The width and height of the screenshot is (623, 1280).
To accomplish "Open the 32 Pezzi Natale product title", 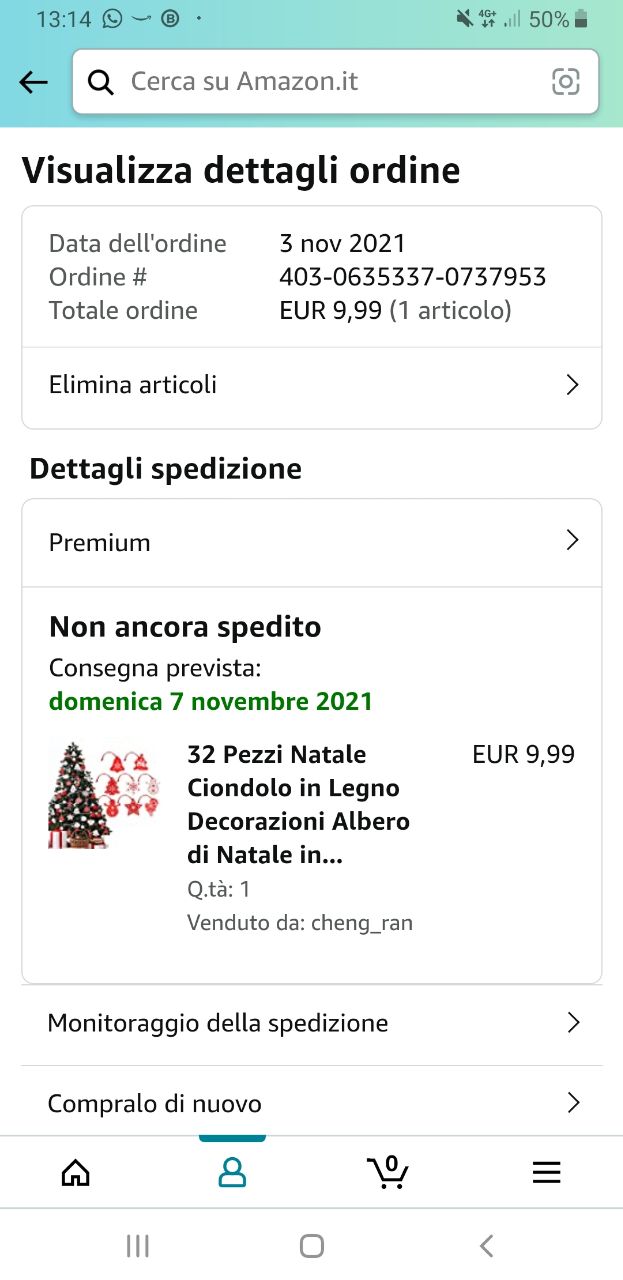I will point(298,804).
